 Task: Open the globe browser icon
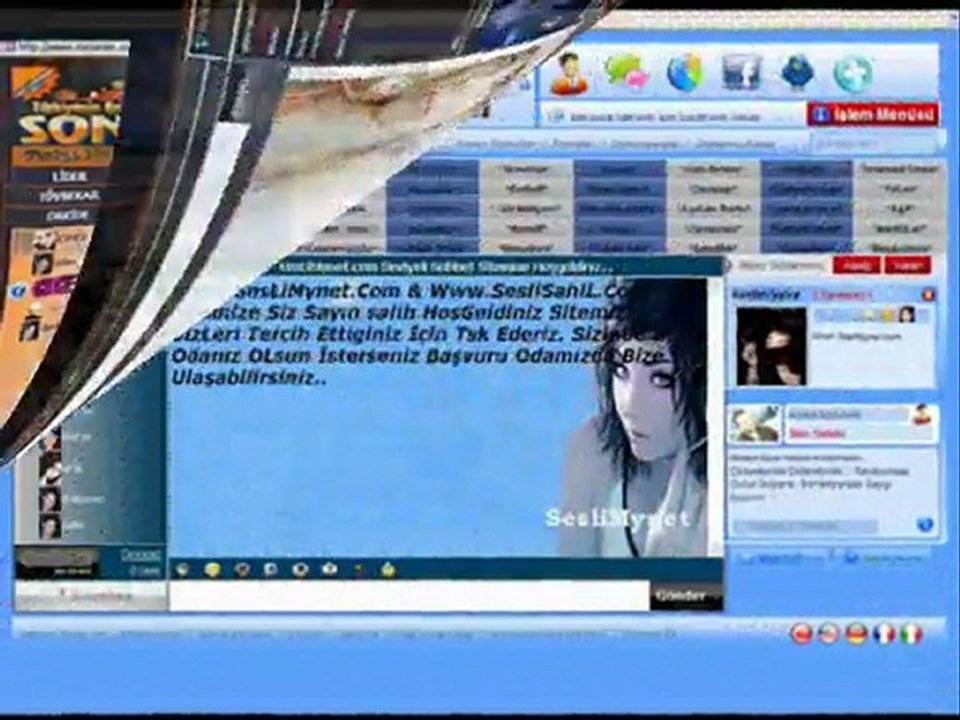(x=684, y=72)
